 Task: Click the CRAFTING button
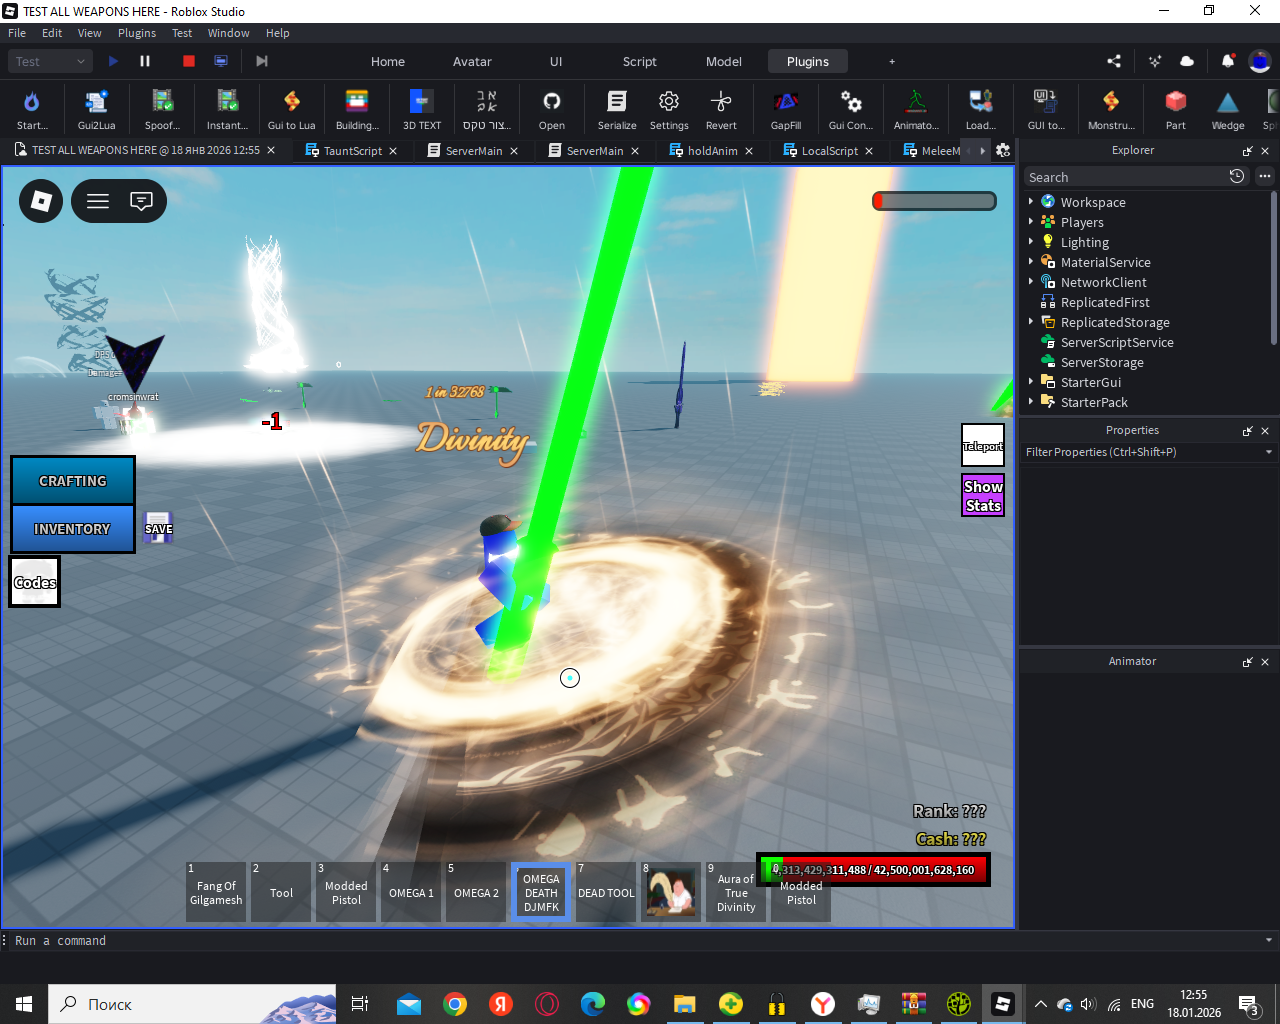click(x=73, y=481)
